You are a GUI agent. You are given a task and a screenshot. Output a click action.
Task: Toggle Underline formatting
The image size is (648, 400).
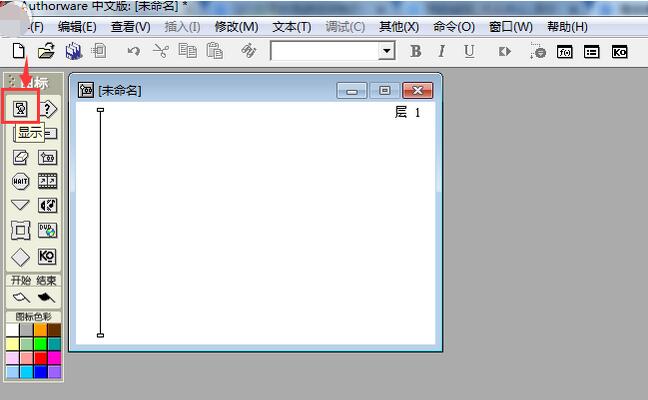[x=469, y=52]
